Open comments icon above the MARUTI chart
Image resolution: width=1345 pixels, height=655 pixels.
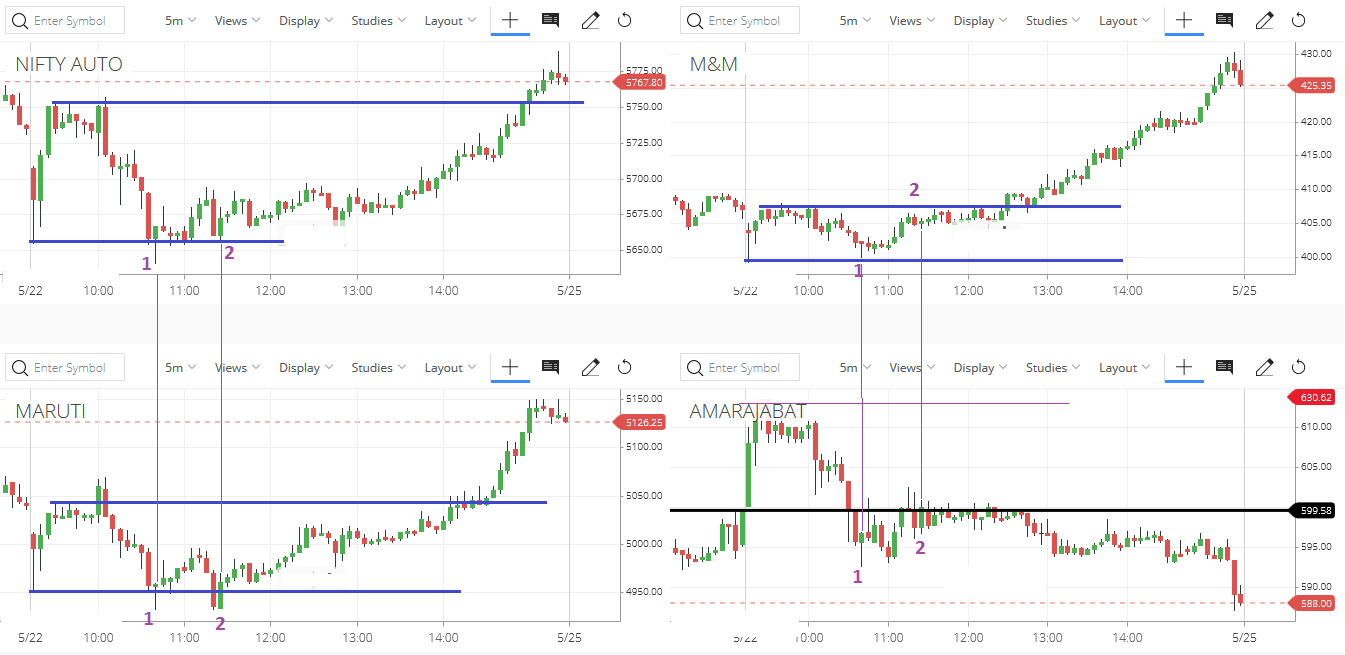pyautogui.click(x=550, y=367)
